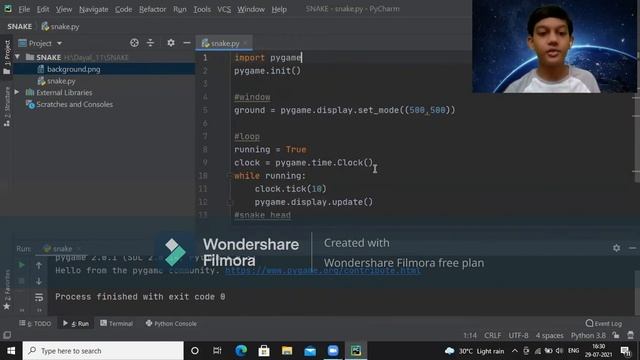Select background.png in project tree

point(73,69)
